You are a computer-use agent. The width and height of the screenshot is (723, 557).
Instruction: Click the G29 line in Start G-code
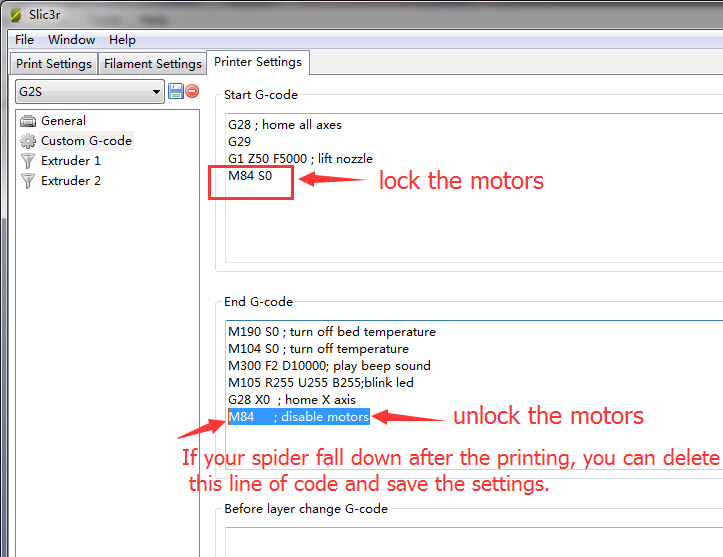pyautogui.click(x=239, y=142)
